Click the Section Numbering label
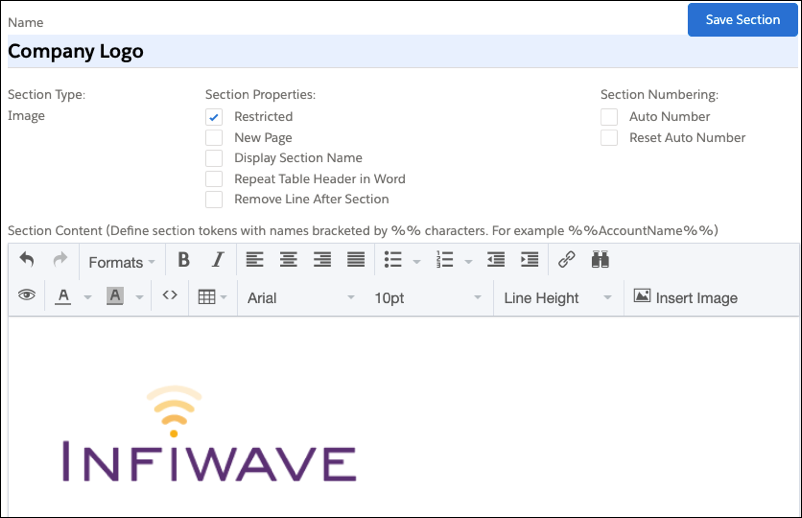Viewport: 802px width, 518px height. pos(659,95)
